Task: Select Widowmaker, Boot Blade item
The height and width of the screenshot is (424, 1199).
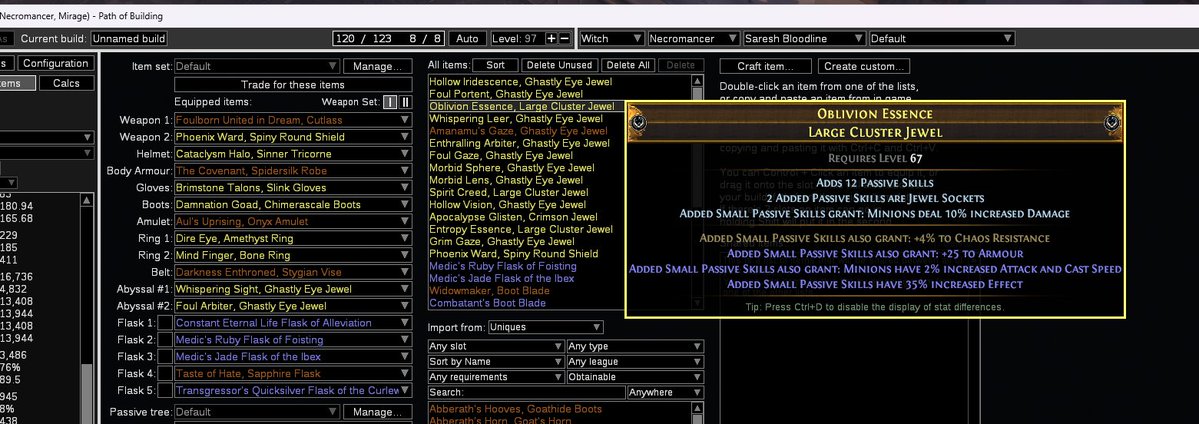Action: click(487, 291)
